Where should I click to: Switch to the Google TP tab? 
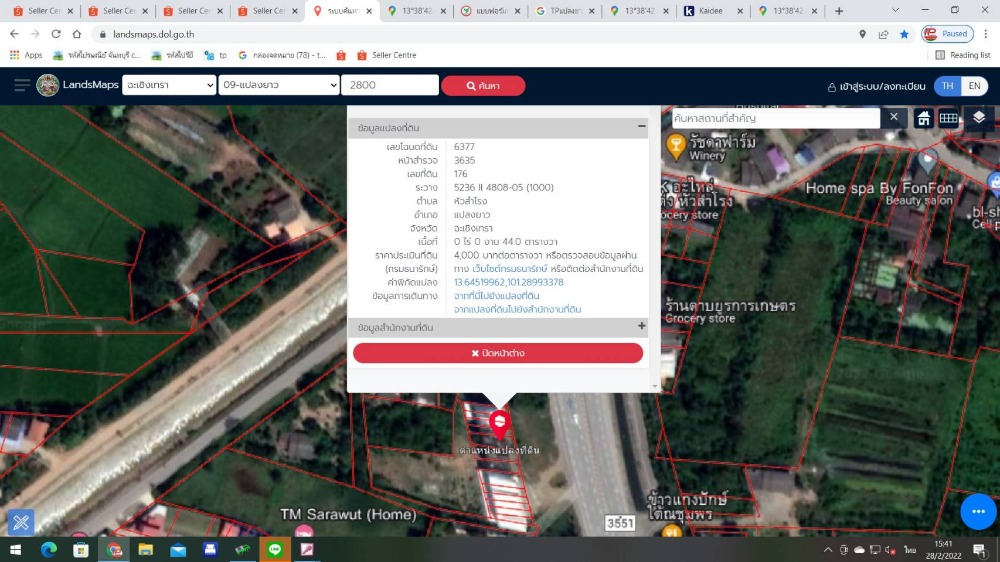tap(564, 11)
